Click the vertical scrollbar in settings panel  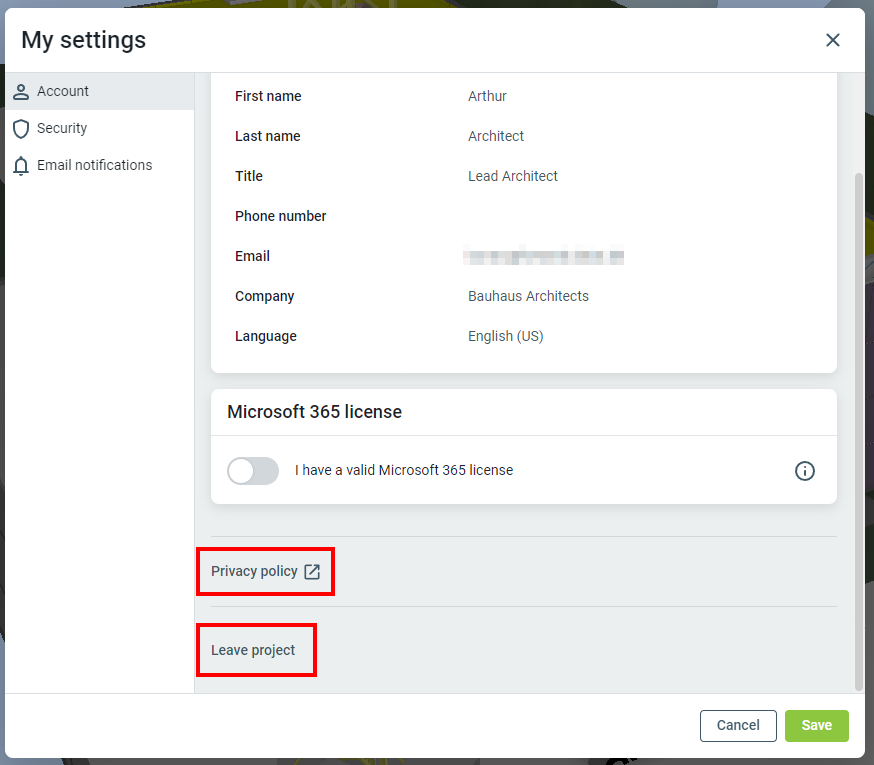coord(858,430)
